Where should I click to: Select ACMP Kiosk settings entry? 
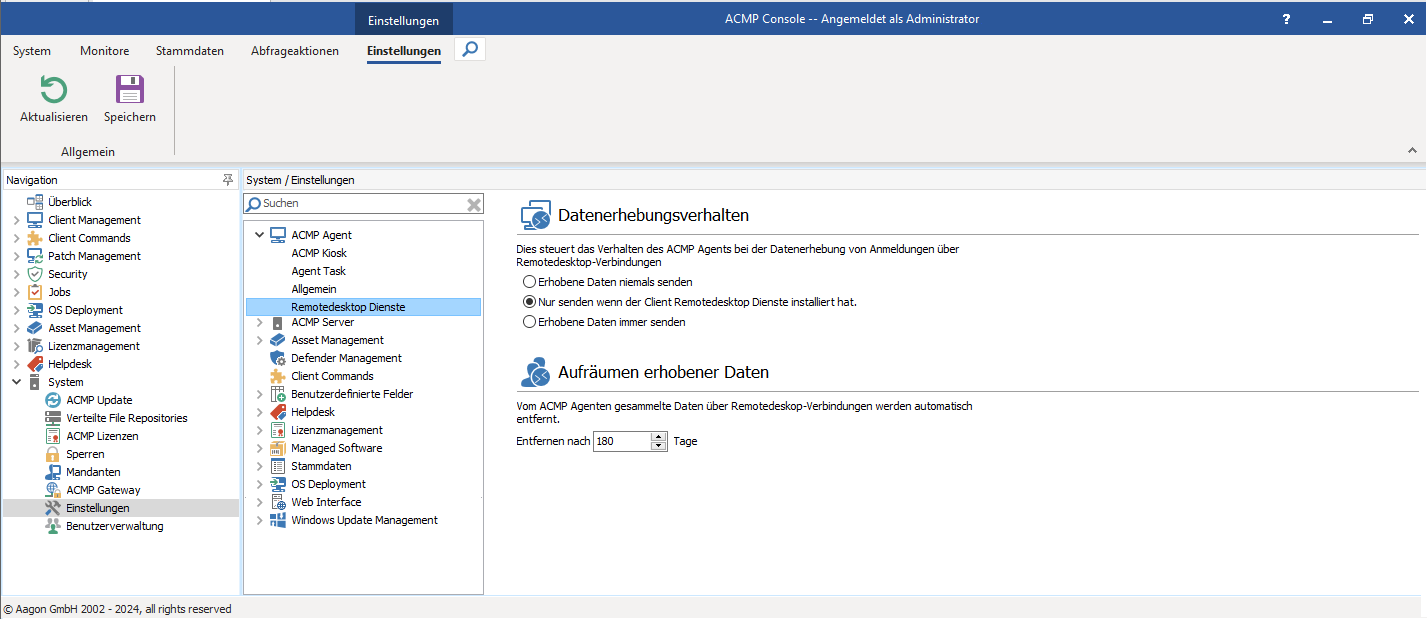point(319,253)
